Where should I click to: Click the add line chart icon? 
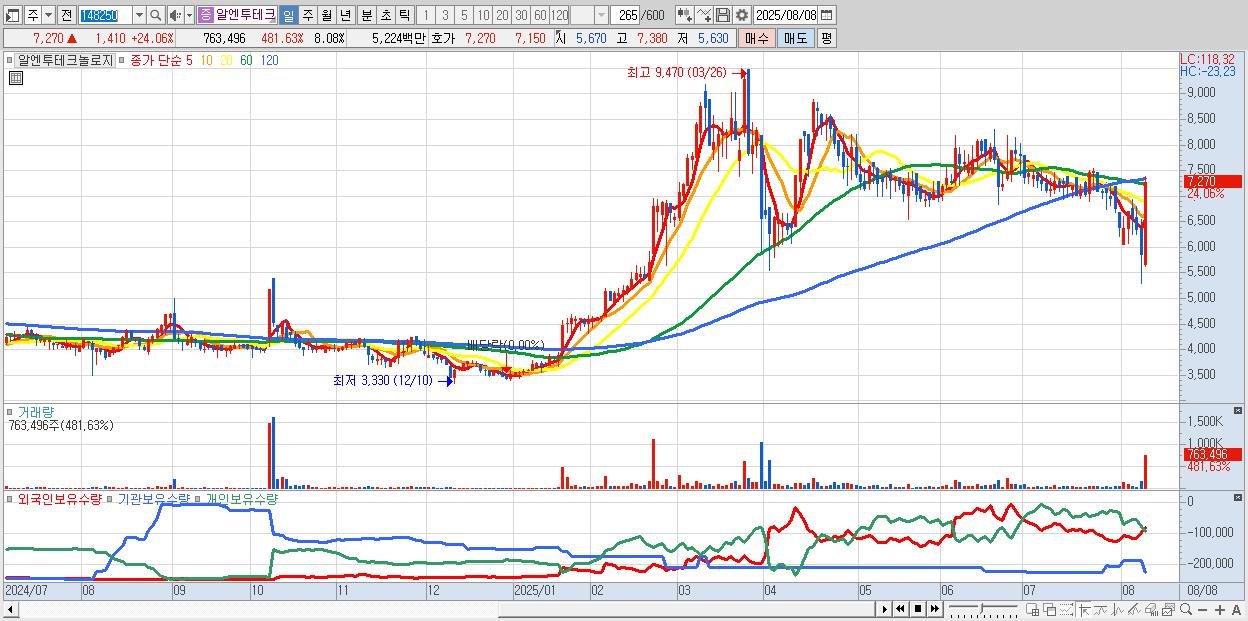point(704,15)
